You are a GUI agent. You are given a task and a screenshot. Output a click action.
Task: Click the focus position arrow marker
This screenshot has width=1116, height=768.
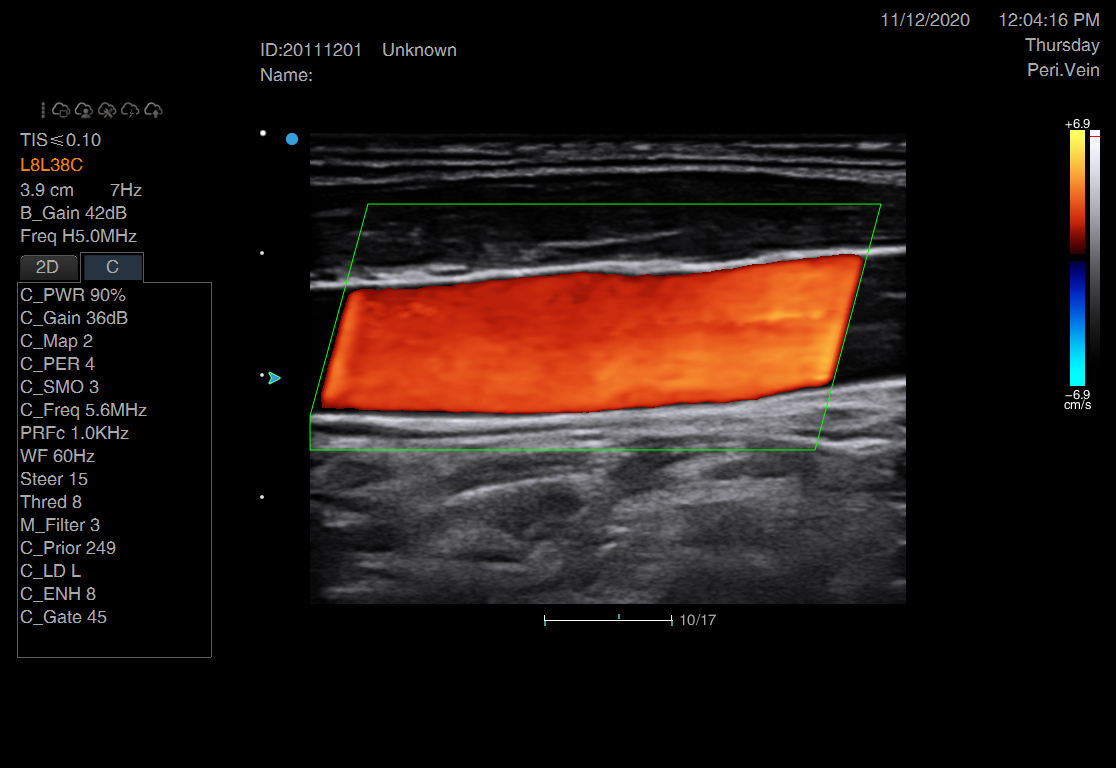point(274,378)
